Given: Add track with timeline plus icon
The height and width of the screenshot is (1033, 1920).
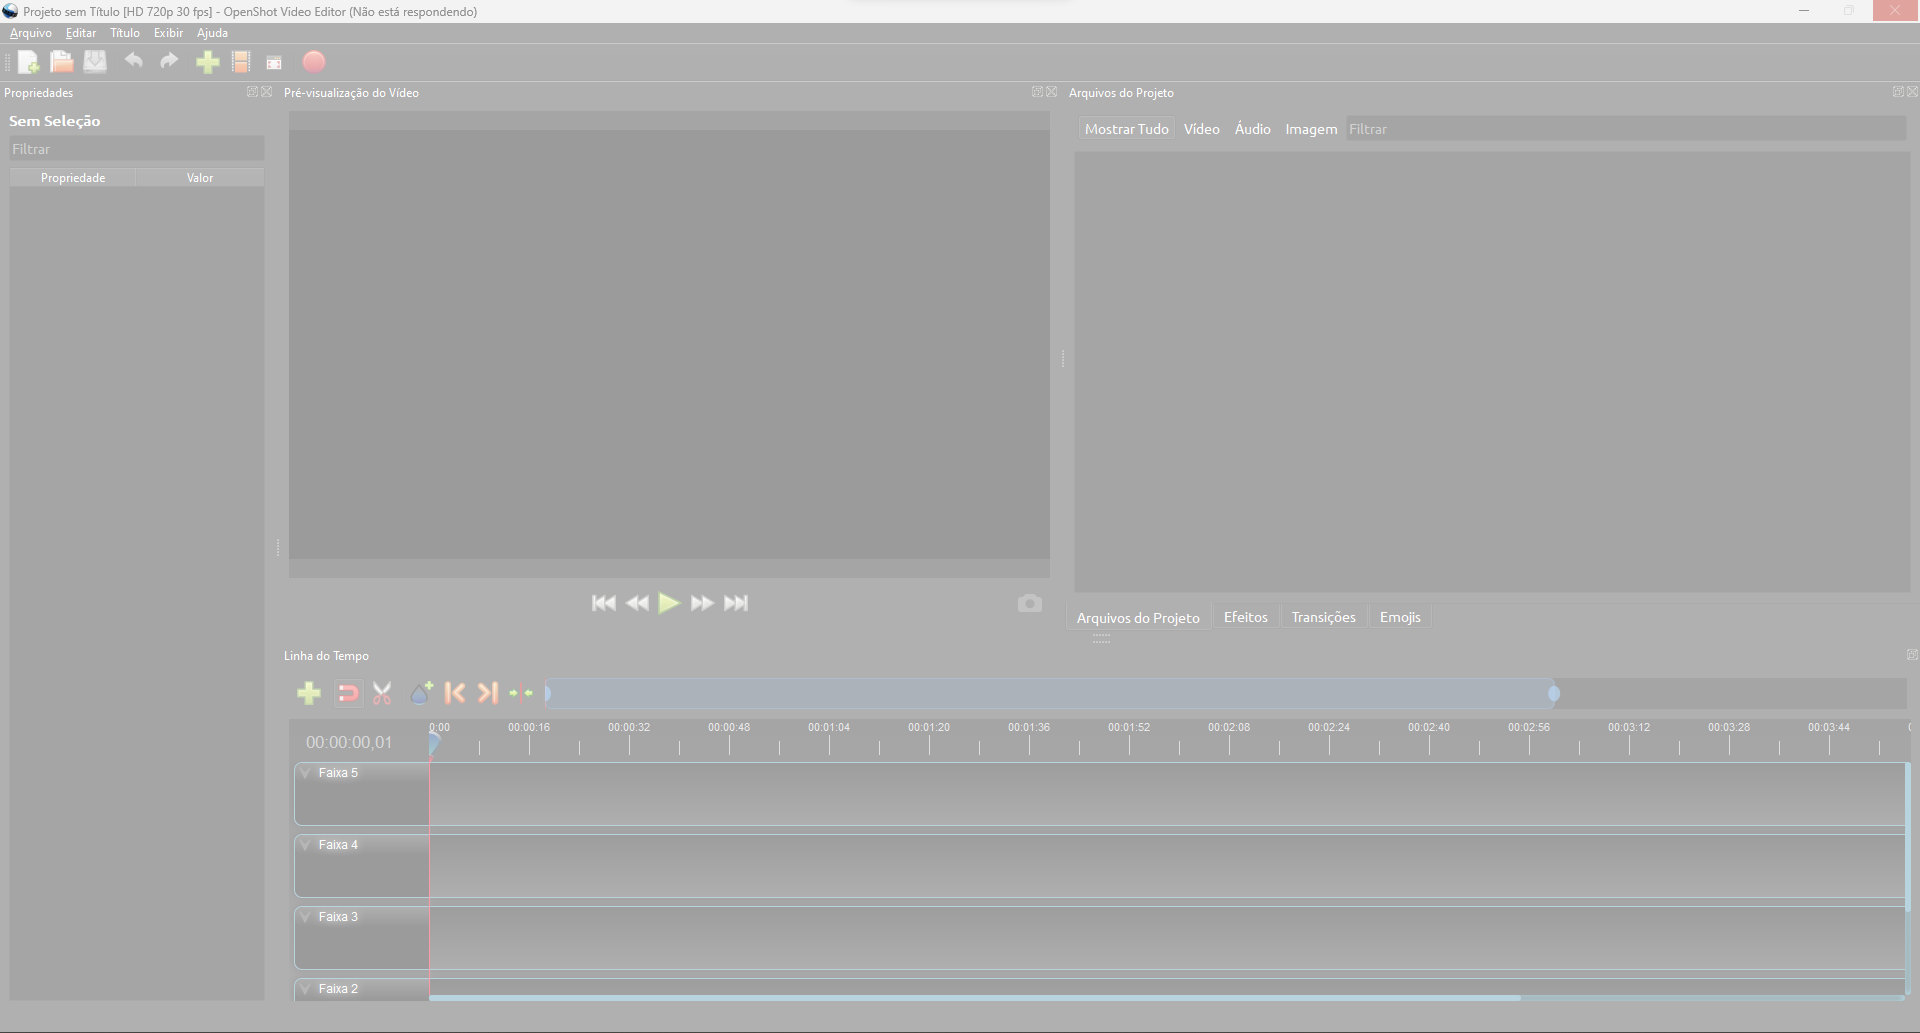Looking at the screenshot, I should [309, 693].
